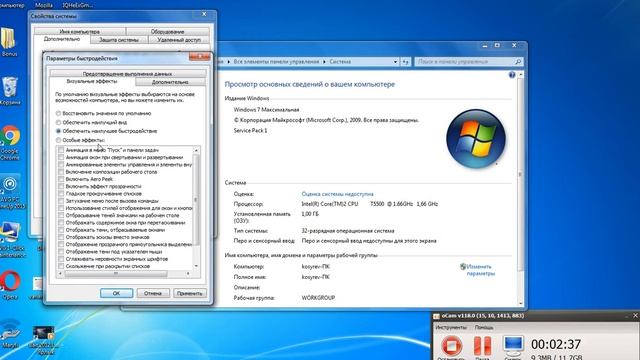This screenshot has height=360, width=640.
Task: Click Изменить параметры link
Action: 480,270
